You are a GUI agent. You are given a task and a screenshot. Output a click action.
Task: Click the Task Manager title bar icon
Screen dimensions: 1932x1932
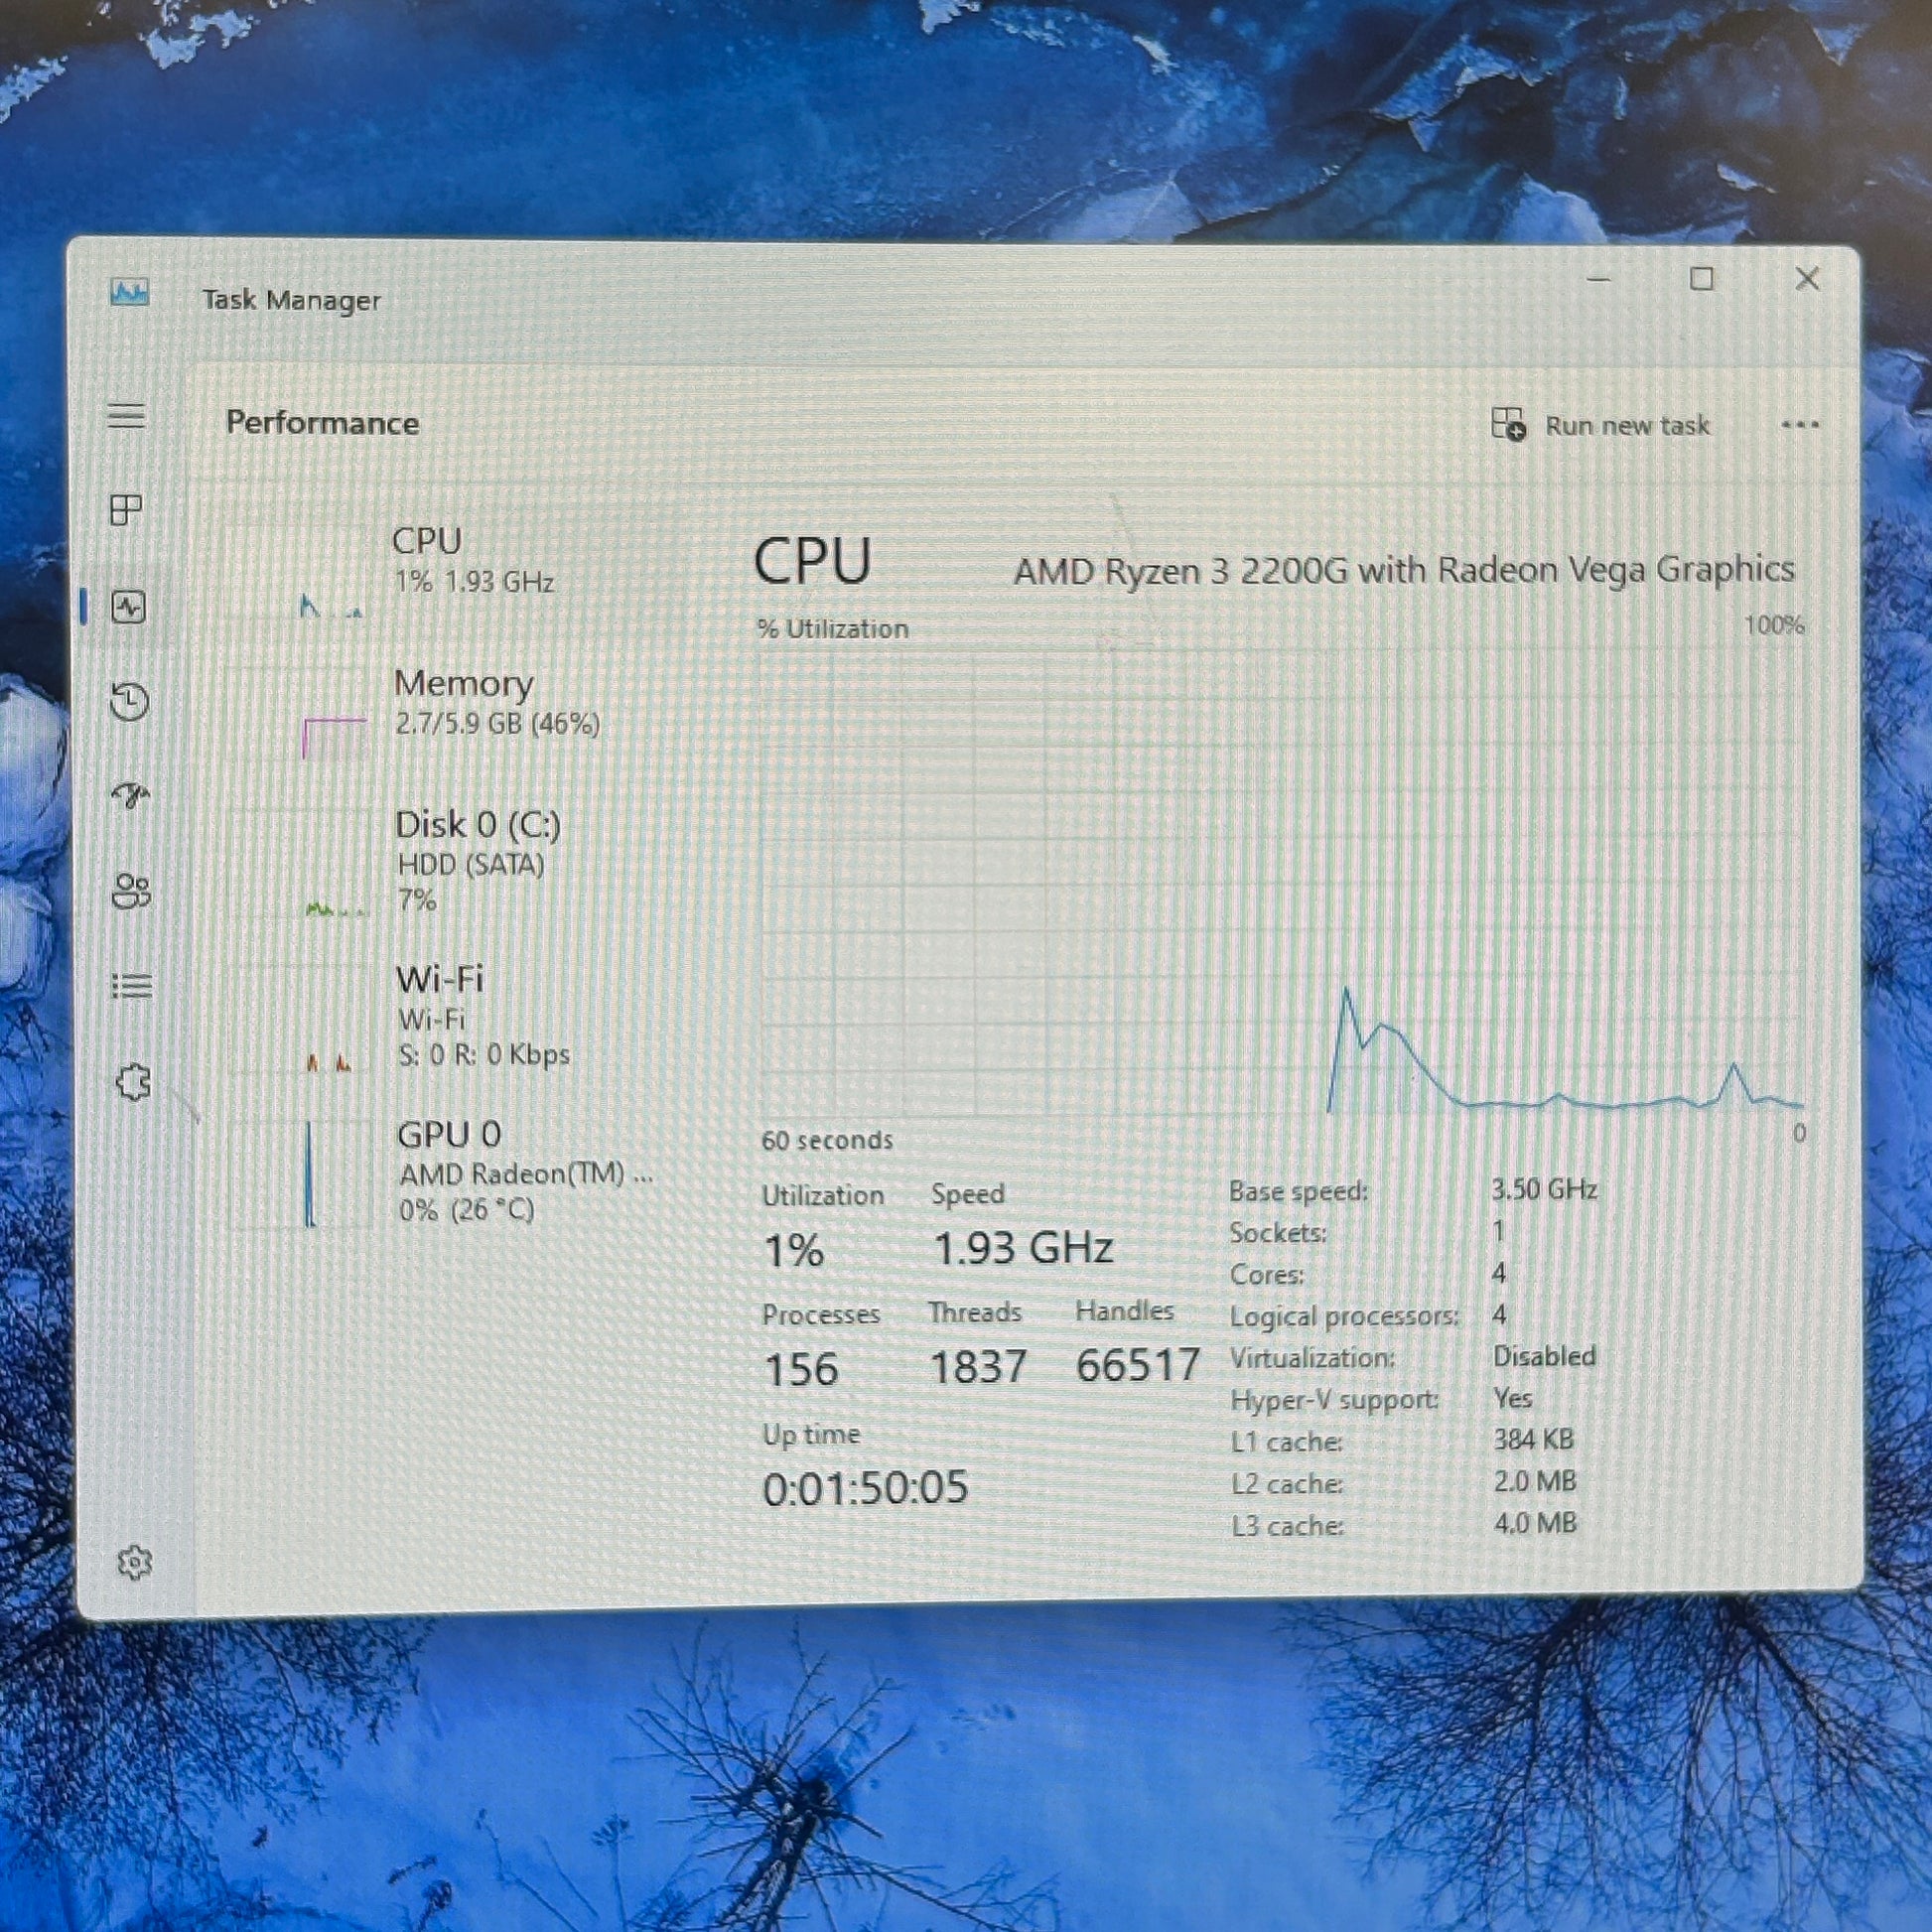(130, 294)
